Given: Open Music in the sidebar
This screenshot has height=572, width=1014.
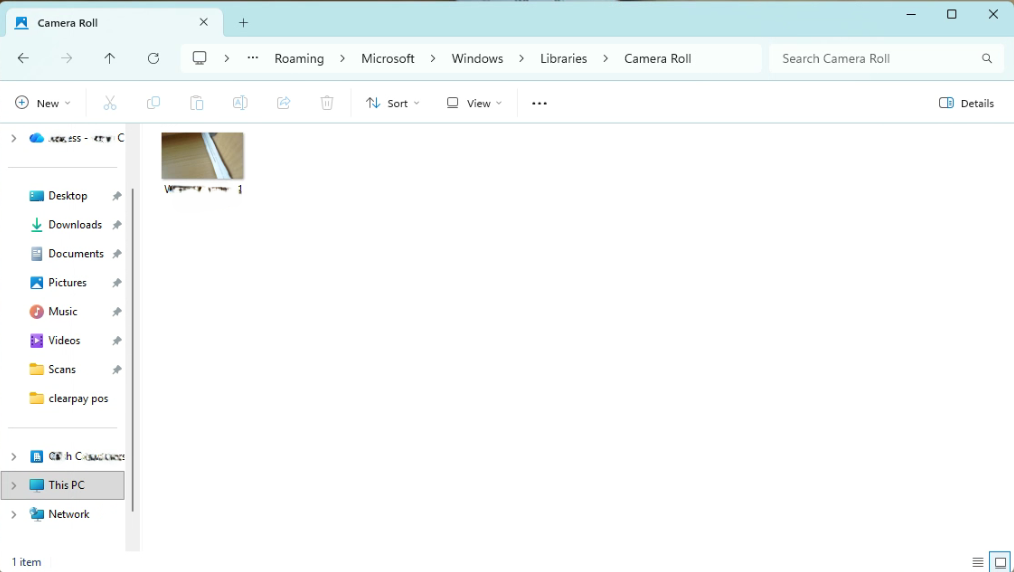Looking at the screenshot, I should point(63,312).
